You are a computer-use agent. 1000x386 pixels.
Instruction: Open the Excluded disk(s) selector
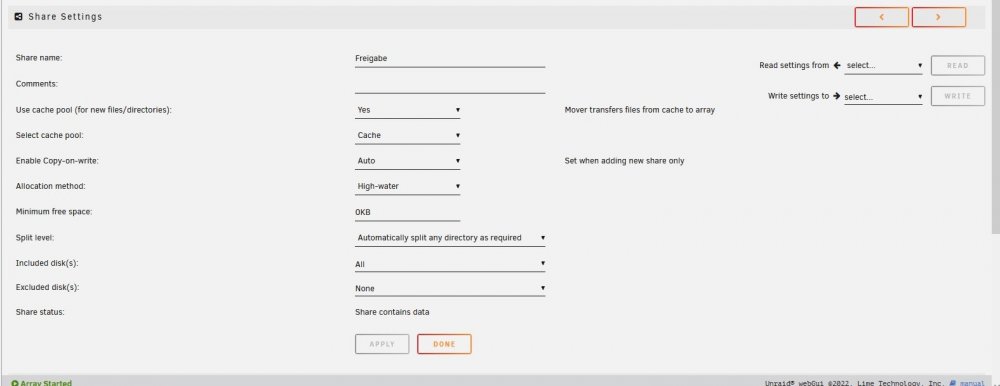[450, 288]
